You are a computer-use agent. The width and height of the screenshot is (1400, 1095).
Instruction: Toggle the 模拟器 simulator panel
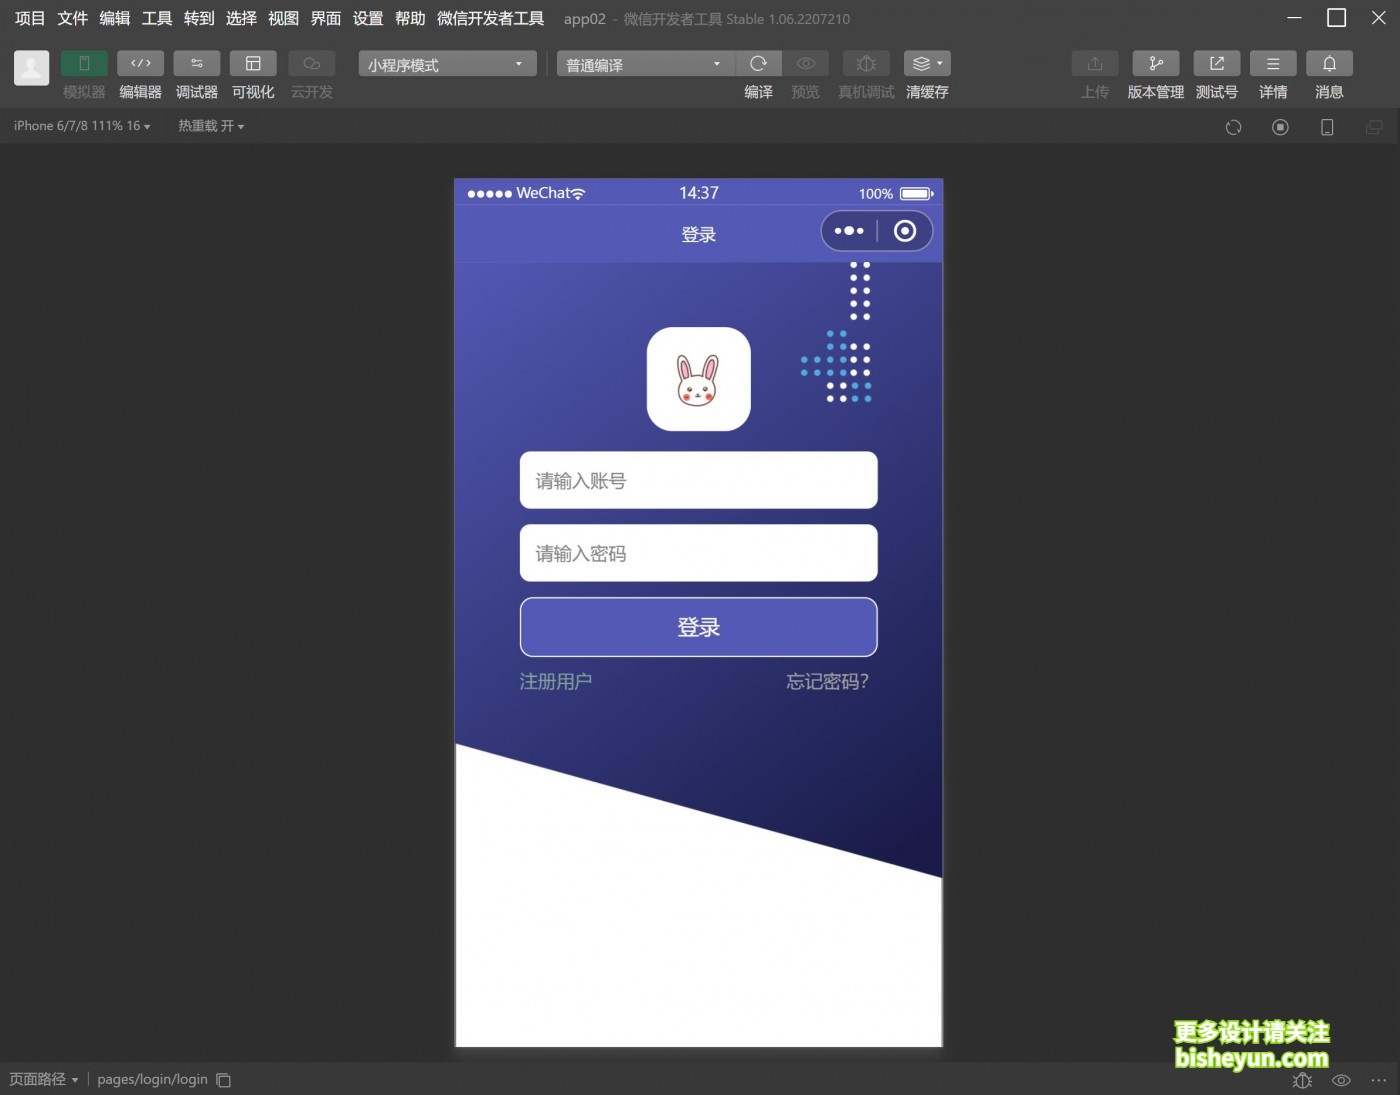pos(83,63)
